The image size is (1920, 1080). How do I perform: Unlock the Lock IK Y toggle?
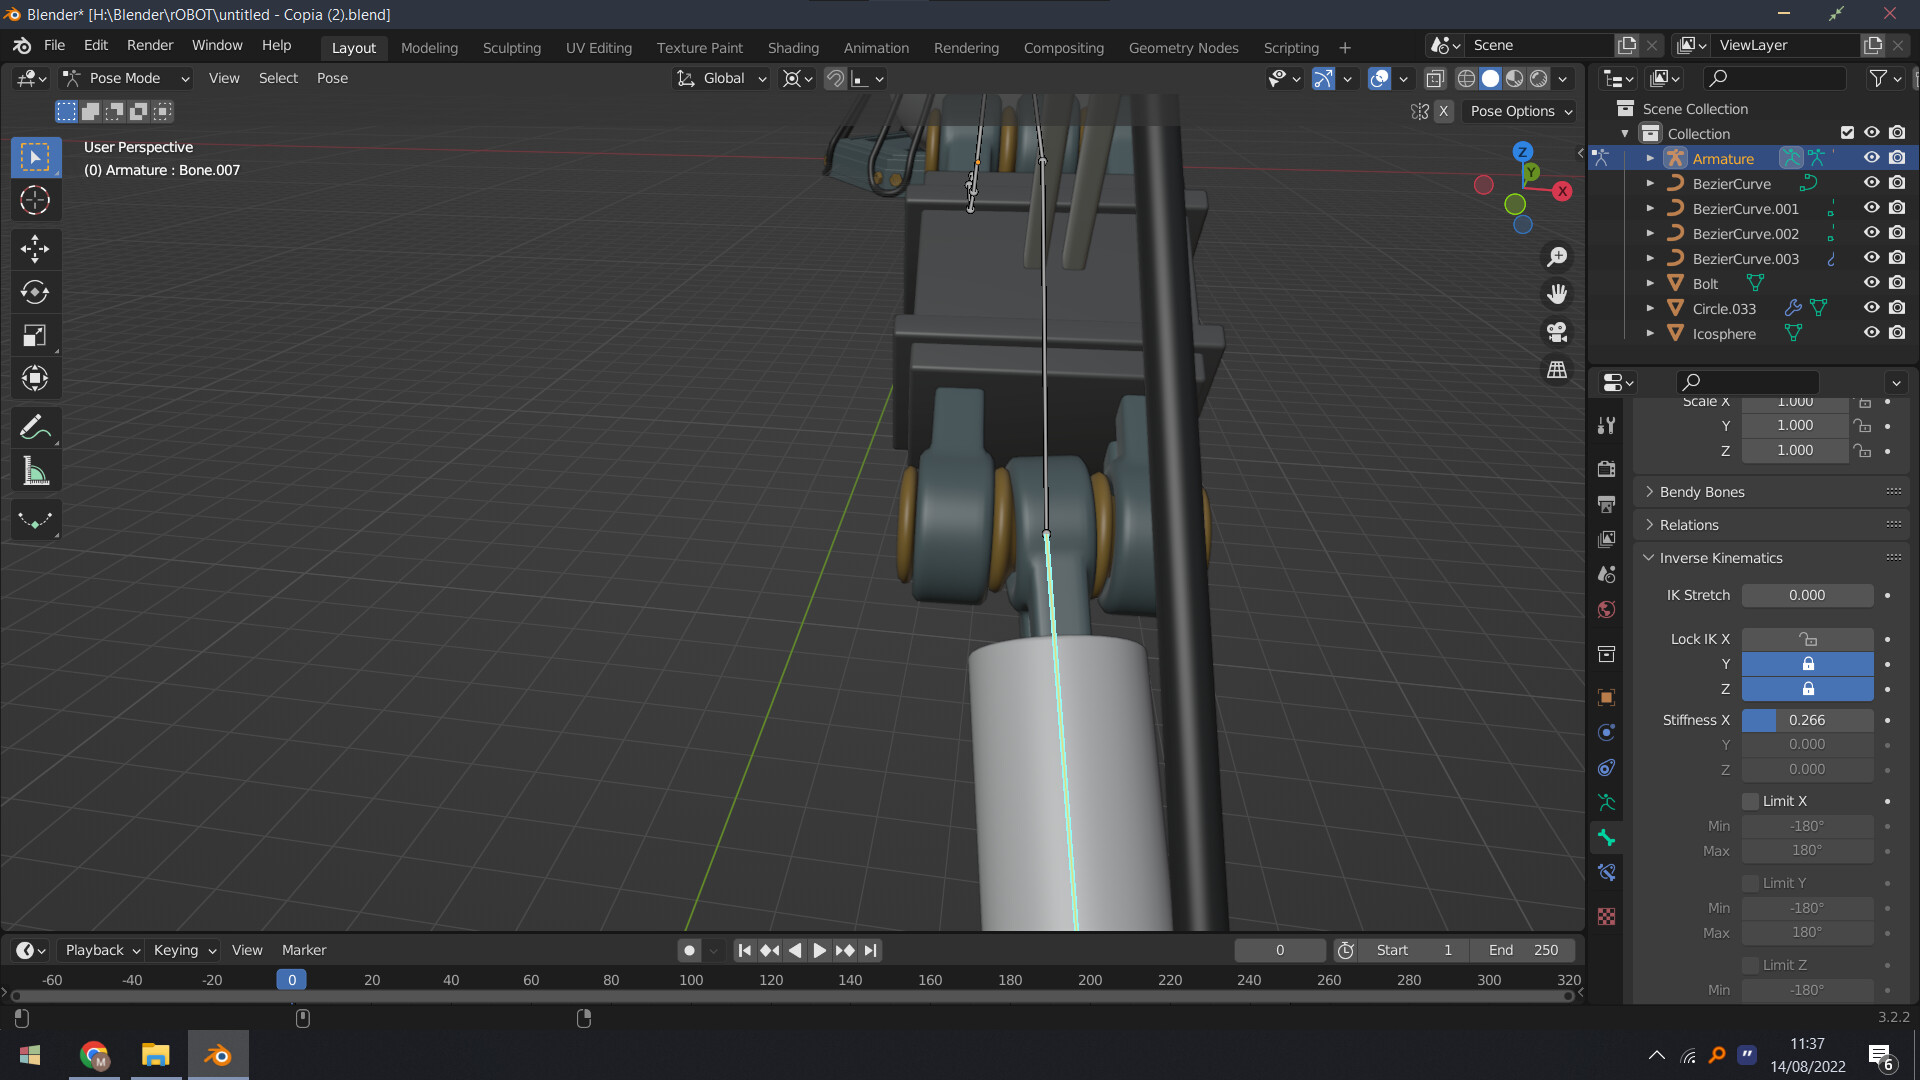(x=1807, y=664)
